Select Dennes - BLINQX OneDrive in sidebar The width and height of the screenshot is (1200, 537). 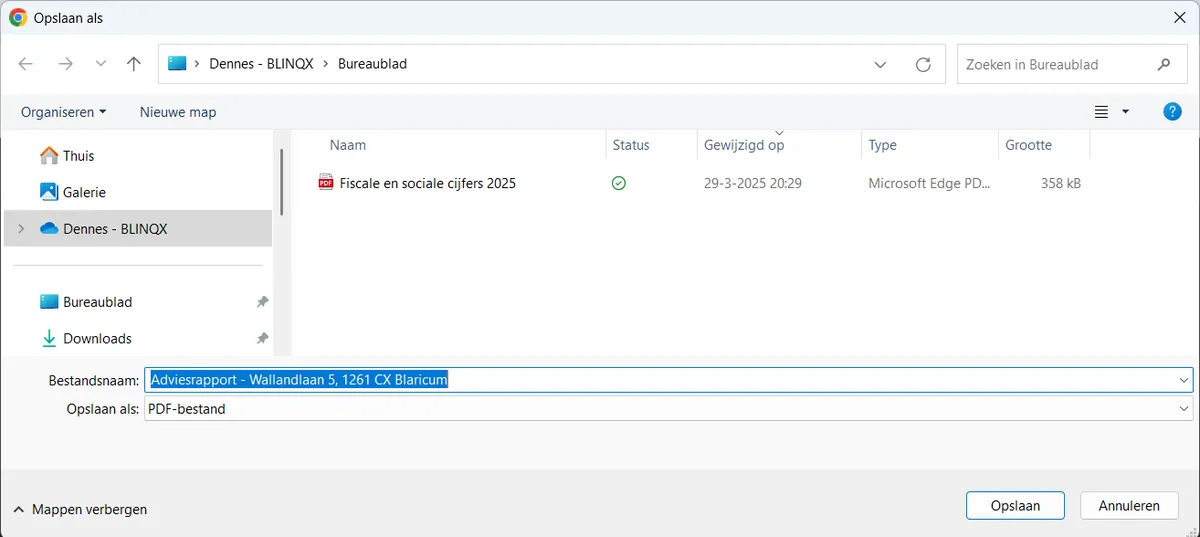click(138, 229)
